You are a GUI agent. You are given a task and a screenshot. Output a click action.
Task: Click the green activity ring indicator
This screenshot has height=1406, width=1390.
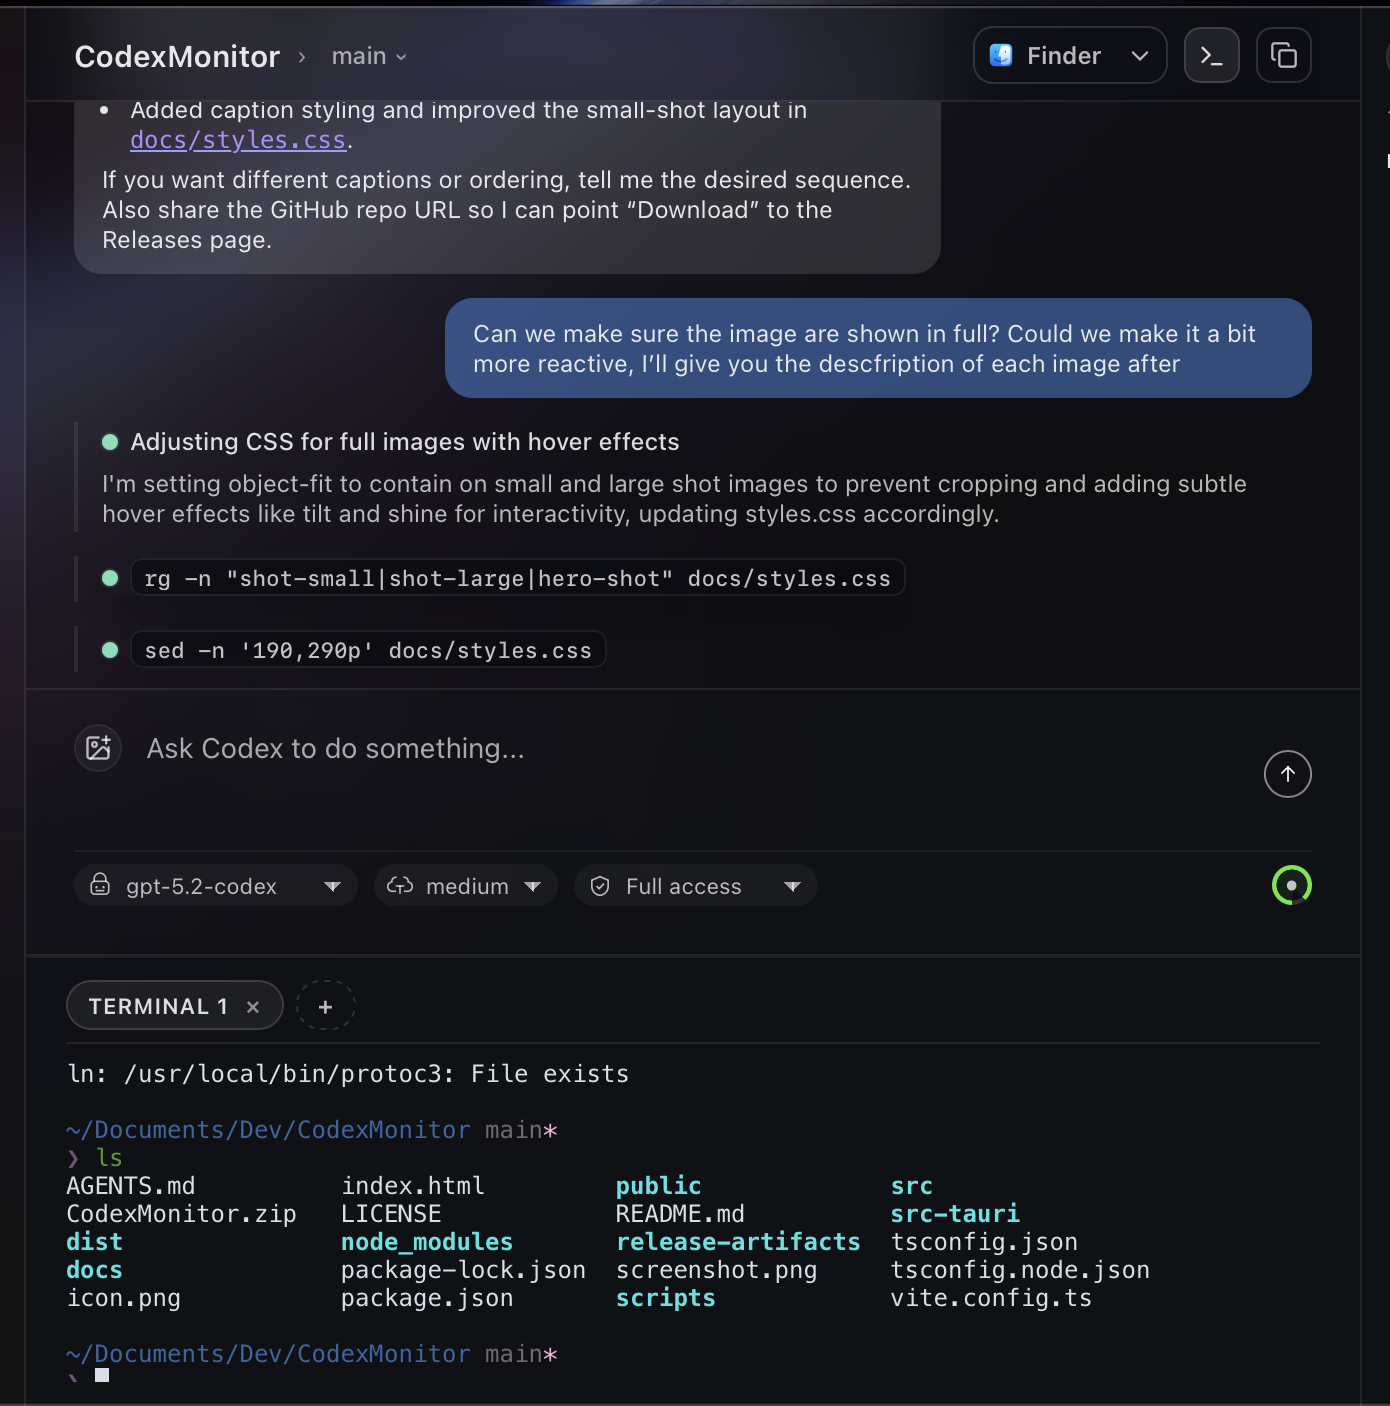(x=1291, y=885)
